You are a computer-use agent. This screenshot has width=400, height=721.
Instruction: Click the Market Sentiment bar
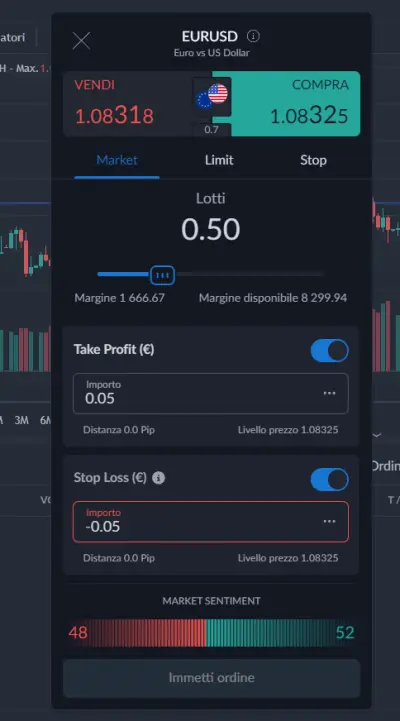point(211,633)
